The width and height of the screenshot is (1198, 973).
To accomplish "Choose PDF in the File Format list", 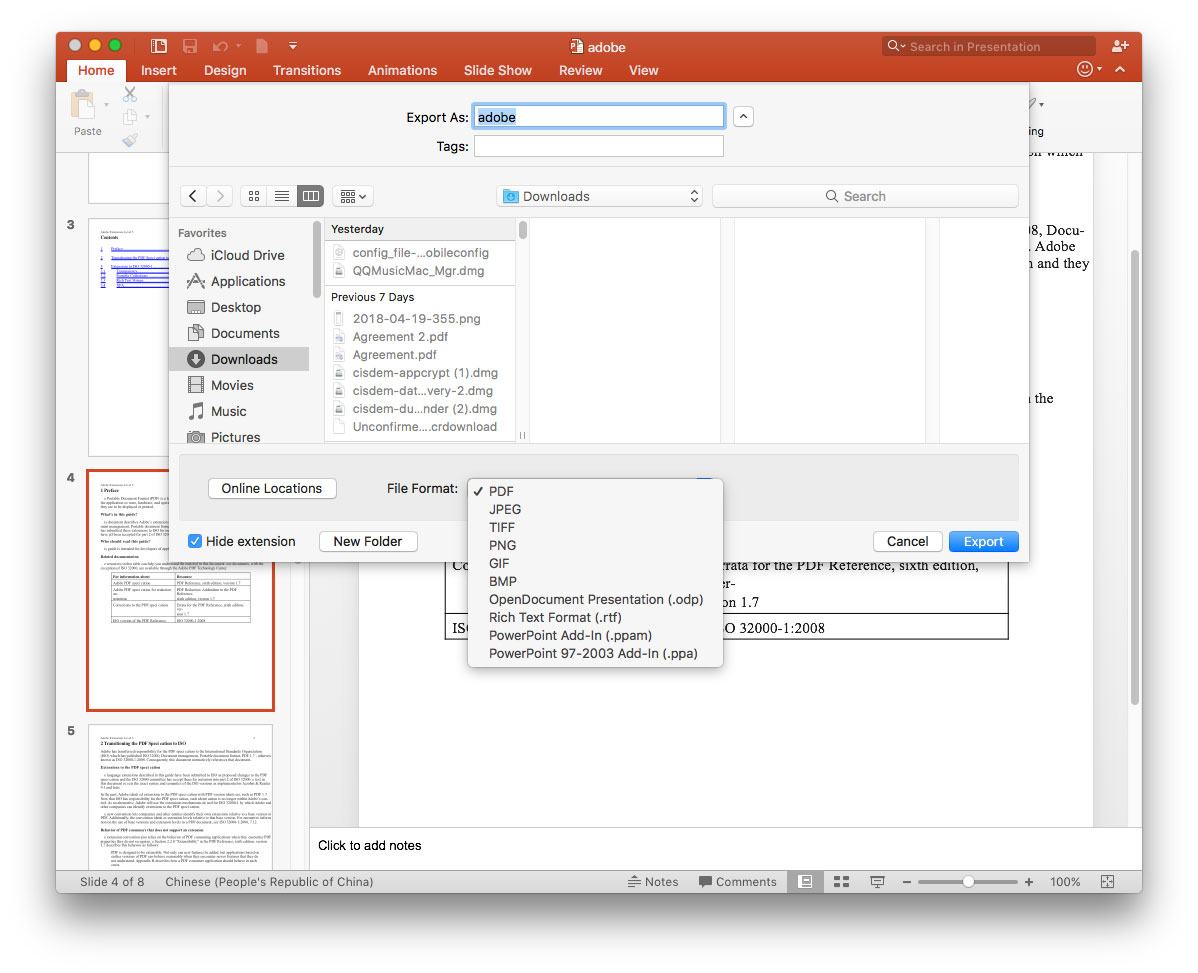I will coord(595,491).
